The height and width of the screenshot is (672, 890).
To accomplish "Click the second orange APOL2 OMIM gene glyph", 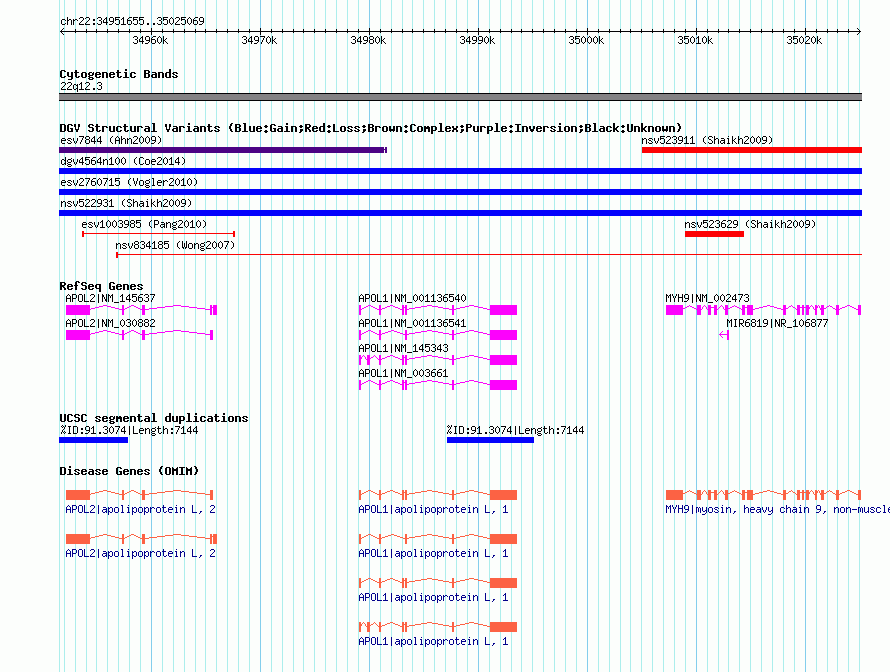I will tap(141, 539).
